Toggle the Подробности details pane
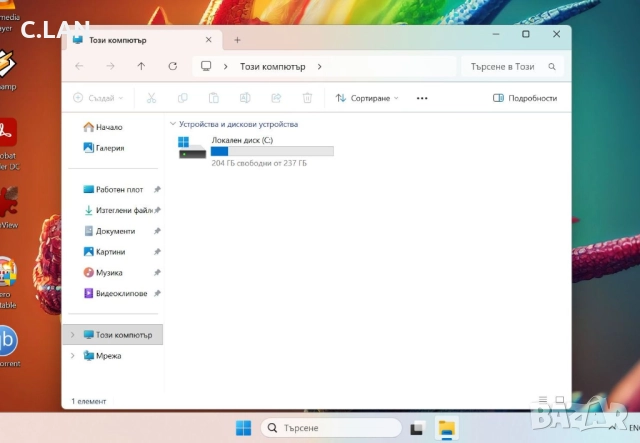 coord(525,98)
